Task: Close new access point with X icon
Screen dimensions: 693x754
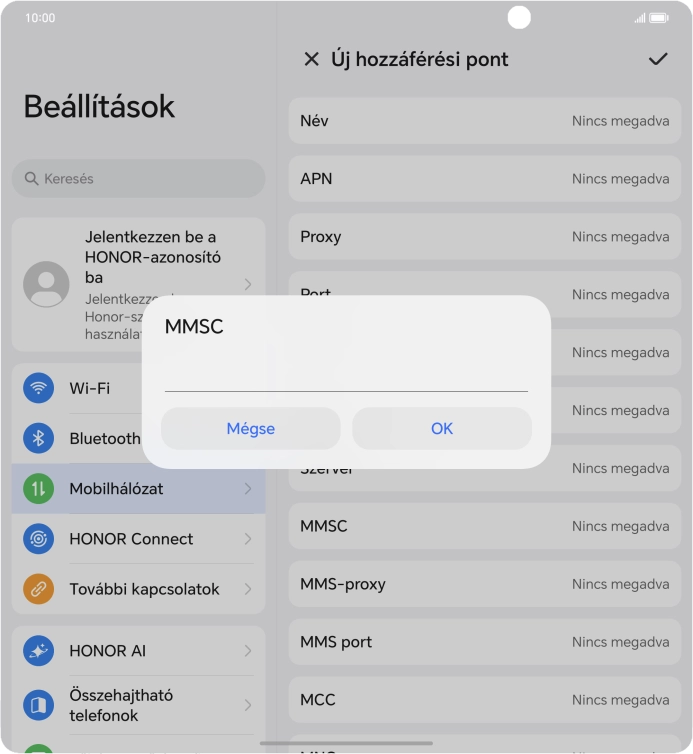Action: [312, 59]
